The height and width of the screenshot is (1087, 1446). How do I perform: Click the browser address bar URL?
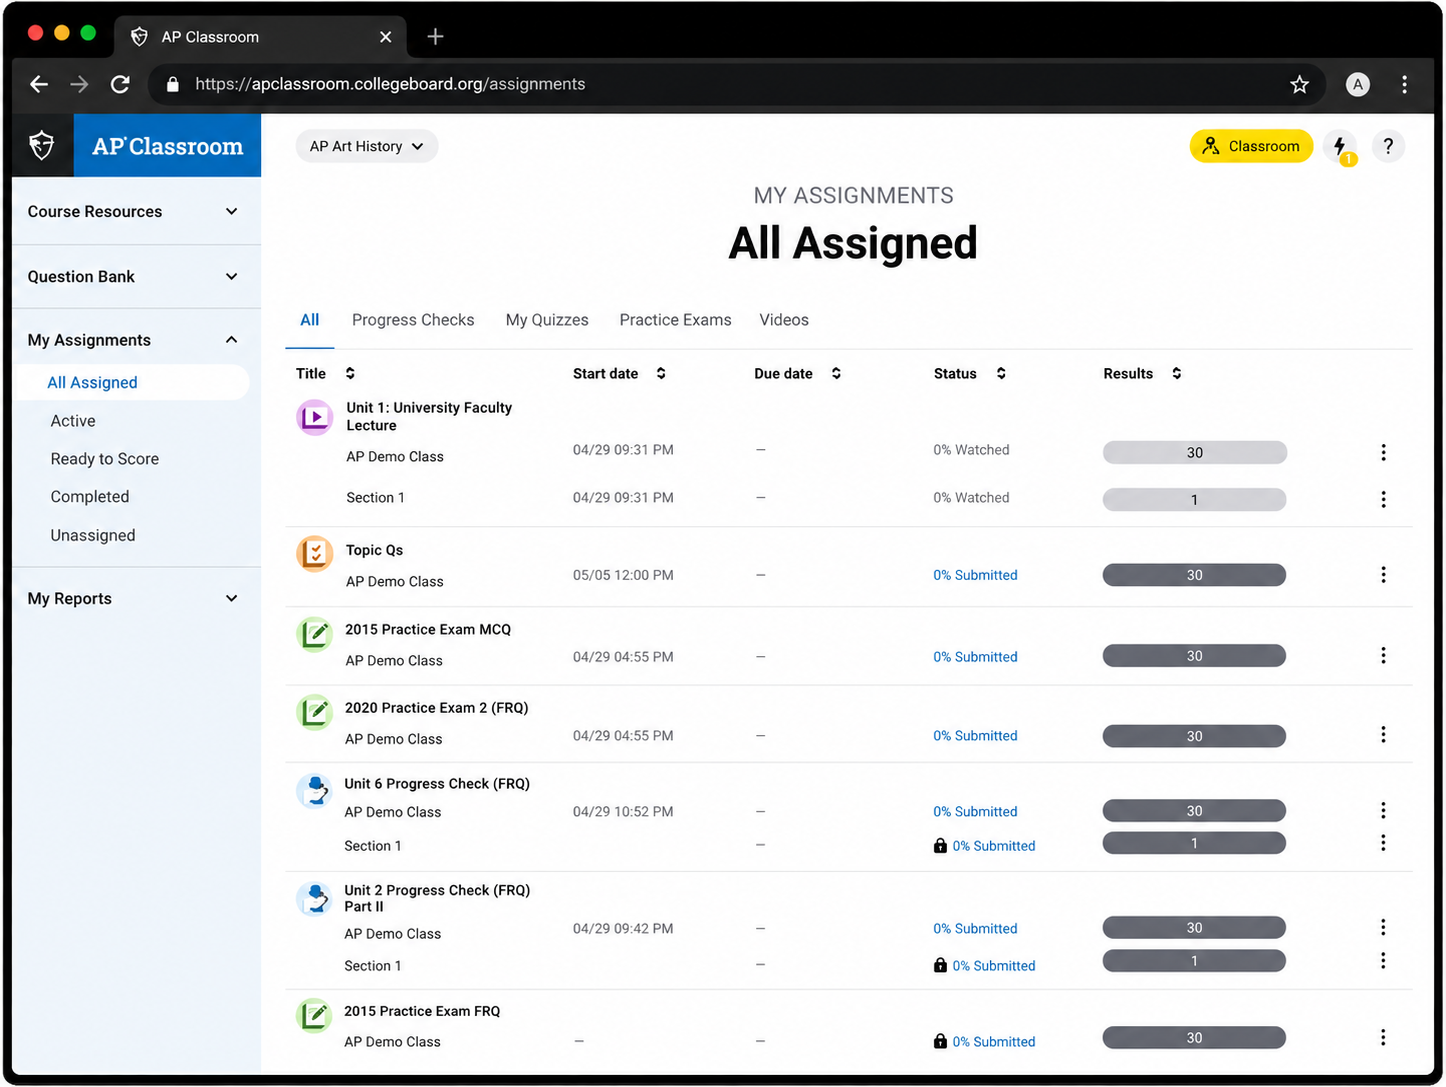(x=390, y=84)
